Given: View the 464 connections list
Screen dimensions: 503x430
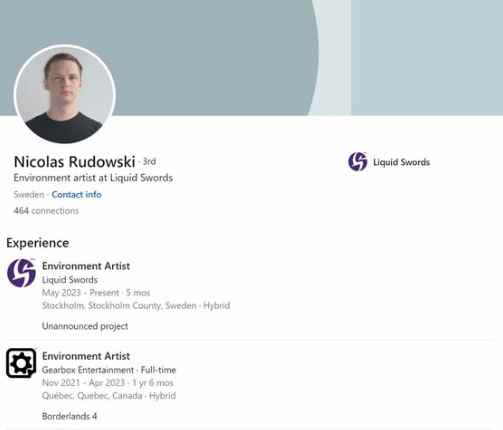Looking at the screenshot, I should coord(46,211).
